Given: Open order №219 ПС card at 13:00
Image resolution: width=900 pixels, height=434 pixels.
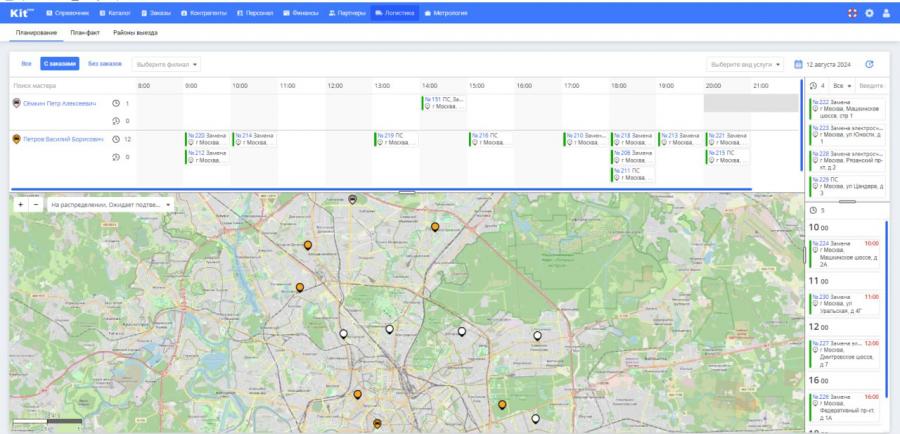Looking at the screenshot, I should click(x=396, y=139).
